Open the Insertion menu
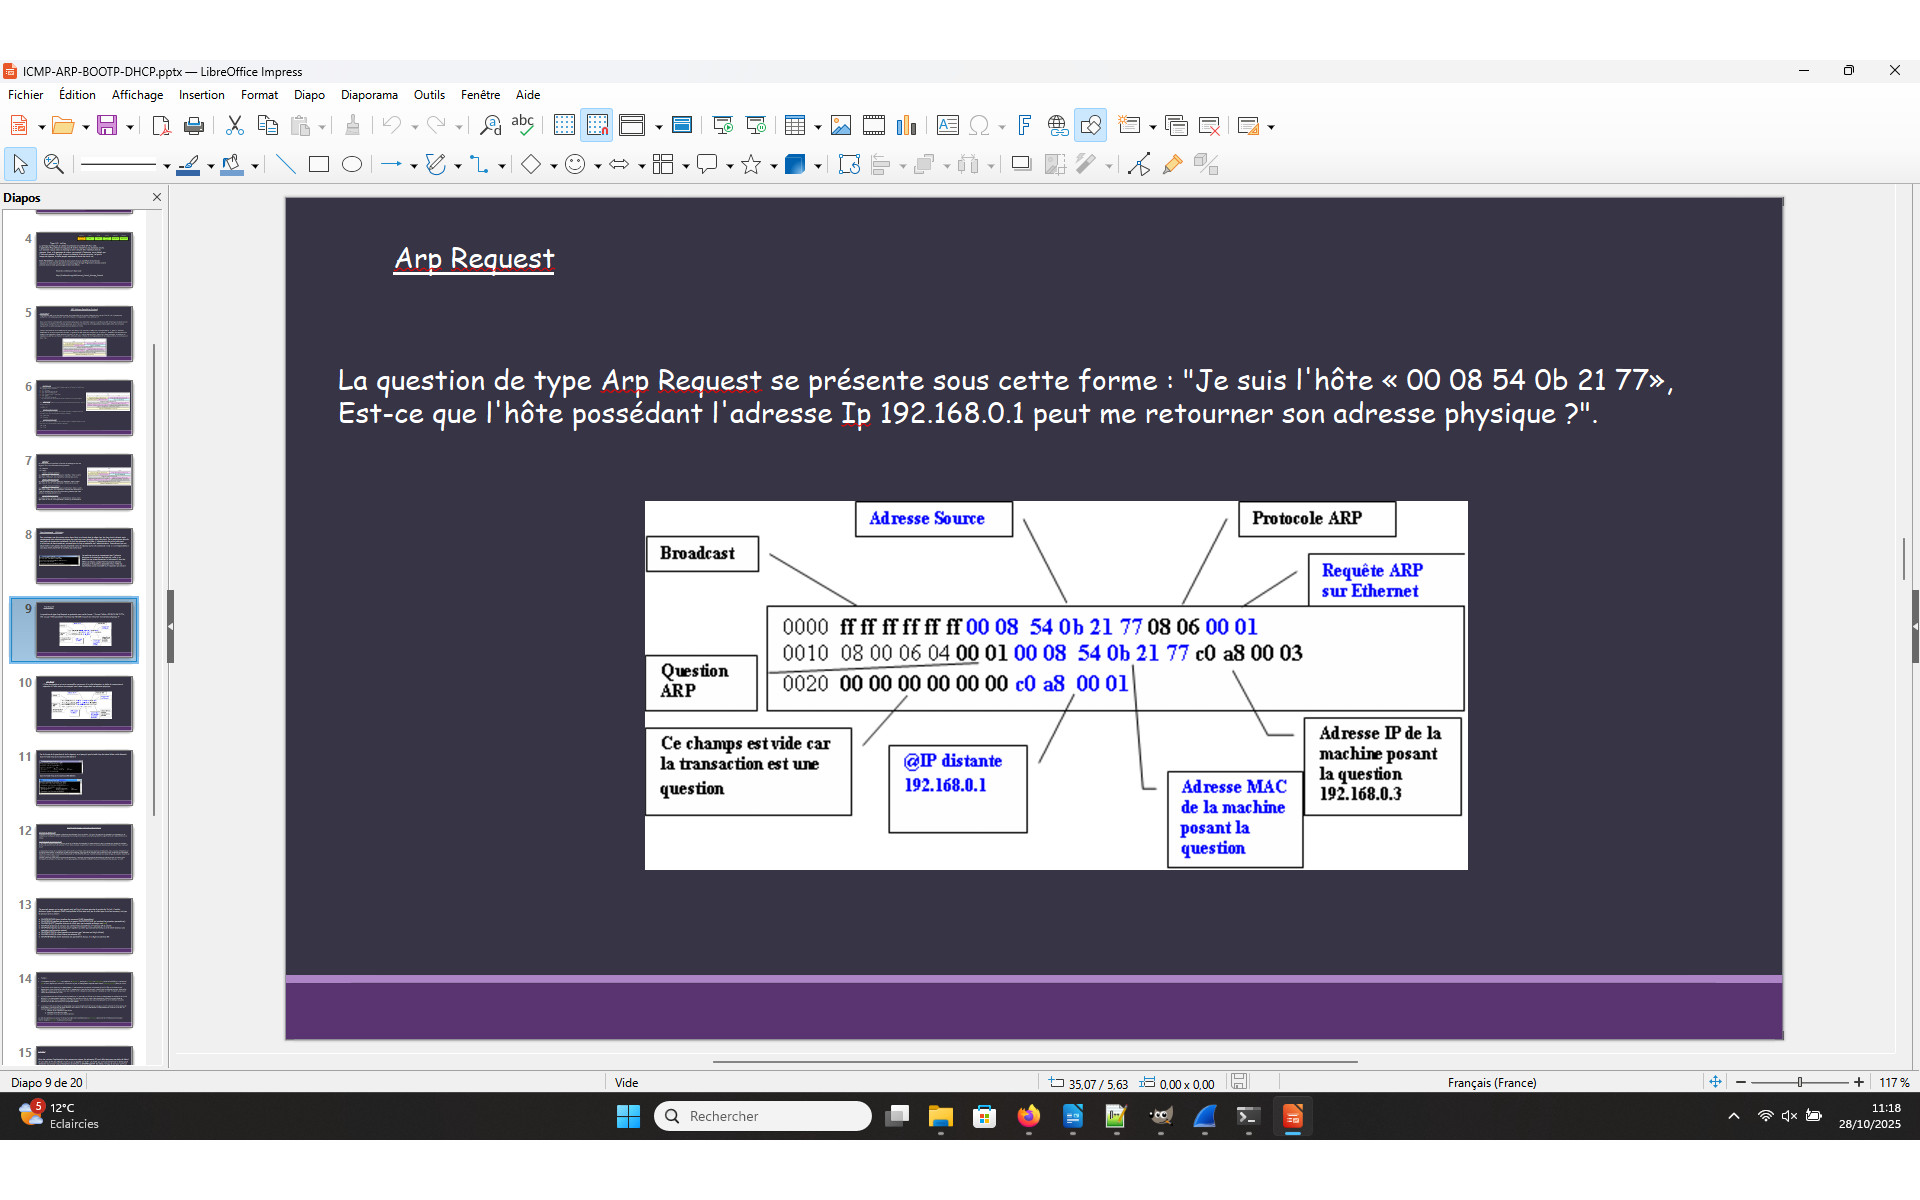 pyautogui.click(x=201, y=95)
